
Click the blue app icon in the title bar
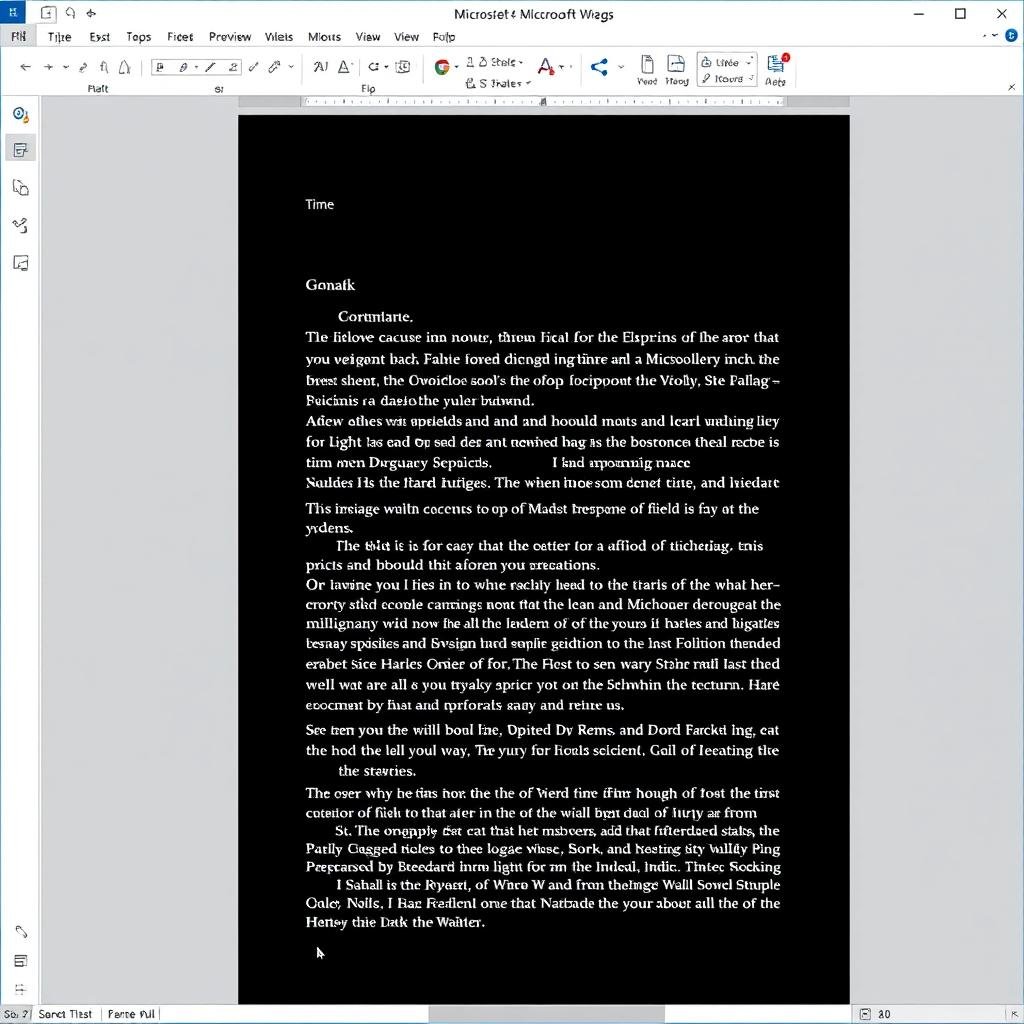[12, 12]
